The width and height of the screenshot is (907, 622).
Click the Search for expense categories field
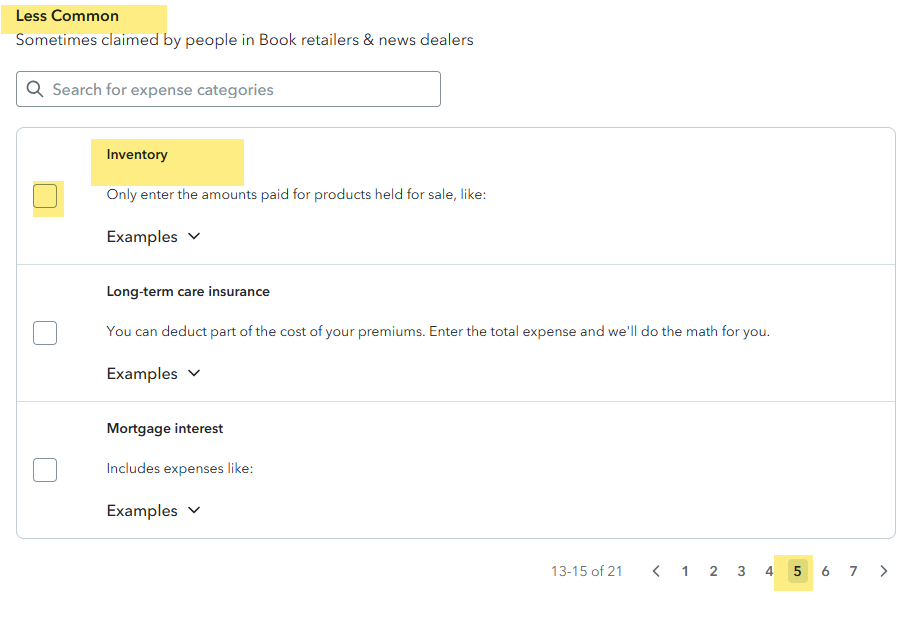240,90
